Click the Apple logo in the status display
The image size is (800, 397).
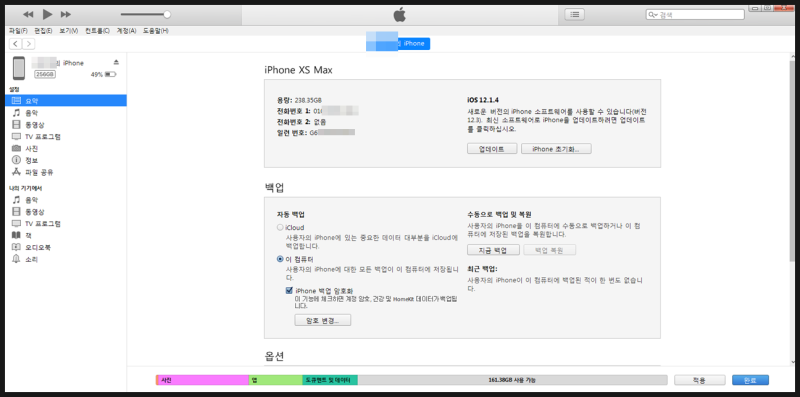click(x=399, y=15)
